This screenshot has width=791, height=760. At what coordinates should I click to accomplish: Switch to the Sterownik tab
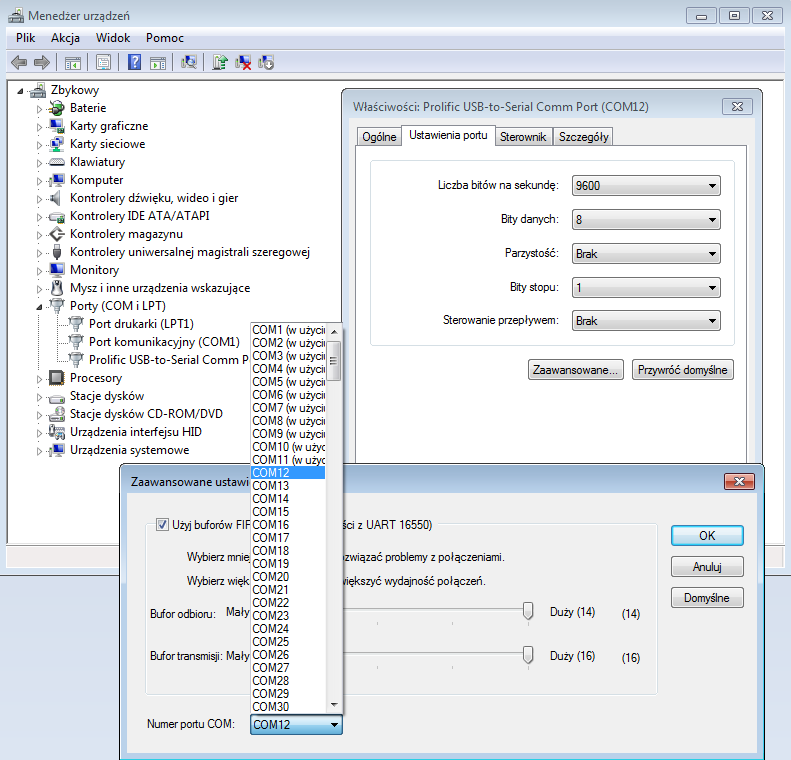[x=523, y=137]
